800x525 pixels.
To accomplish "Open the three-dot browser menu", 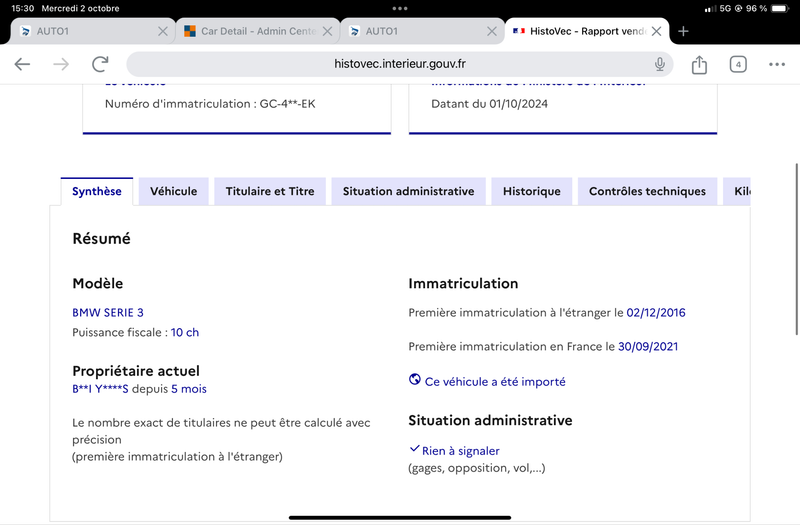I will click(x=777, y=64).
